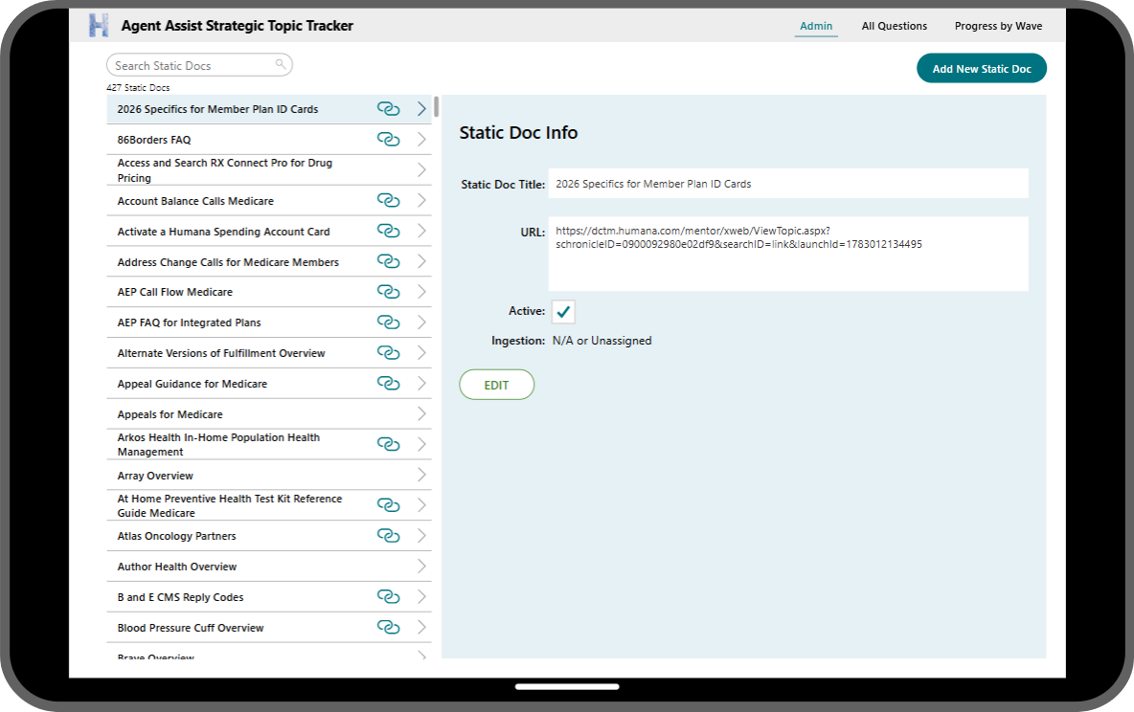Click Add New Static Doc button
This screenshot has height=712, width=1134.
click(x=981, y=69)
